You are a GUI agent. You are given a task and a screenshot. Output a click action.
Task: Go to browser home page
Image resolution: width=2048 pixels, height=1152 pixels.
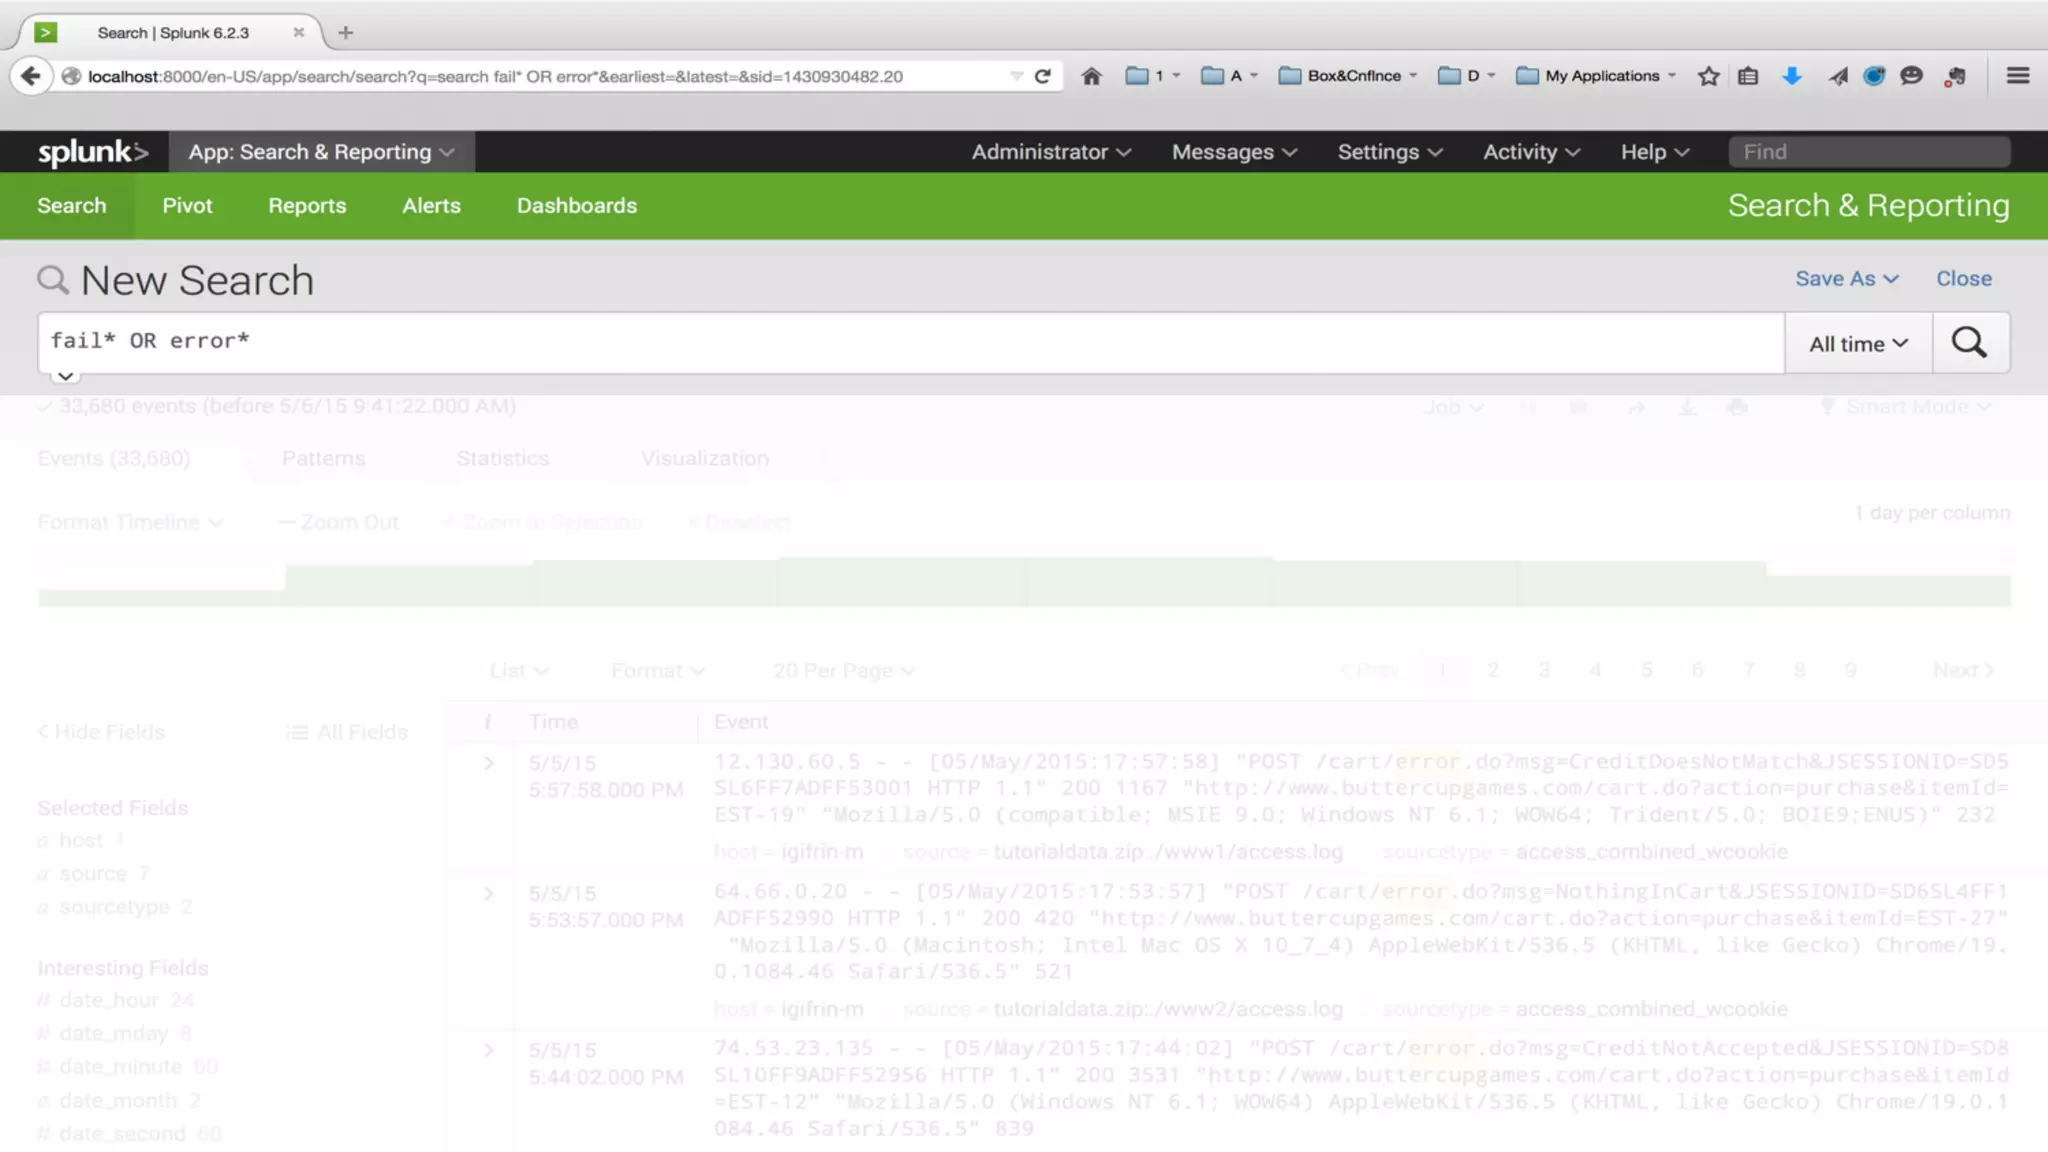coord(1091,76)
